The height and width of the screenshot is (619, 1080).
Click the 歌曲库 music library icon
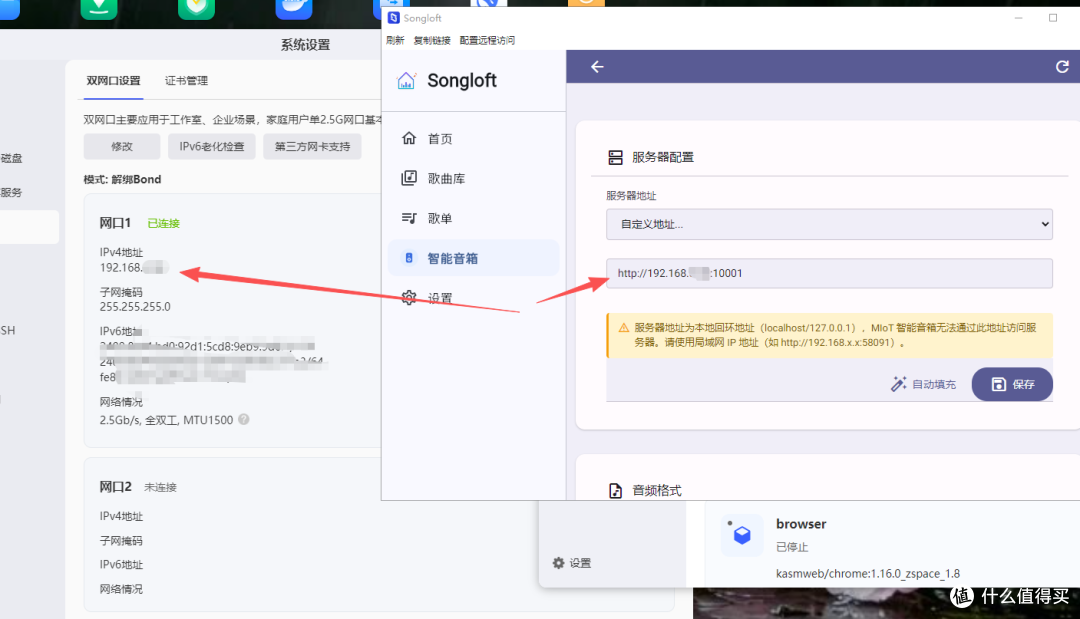[x=409, y=178]
